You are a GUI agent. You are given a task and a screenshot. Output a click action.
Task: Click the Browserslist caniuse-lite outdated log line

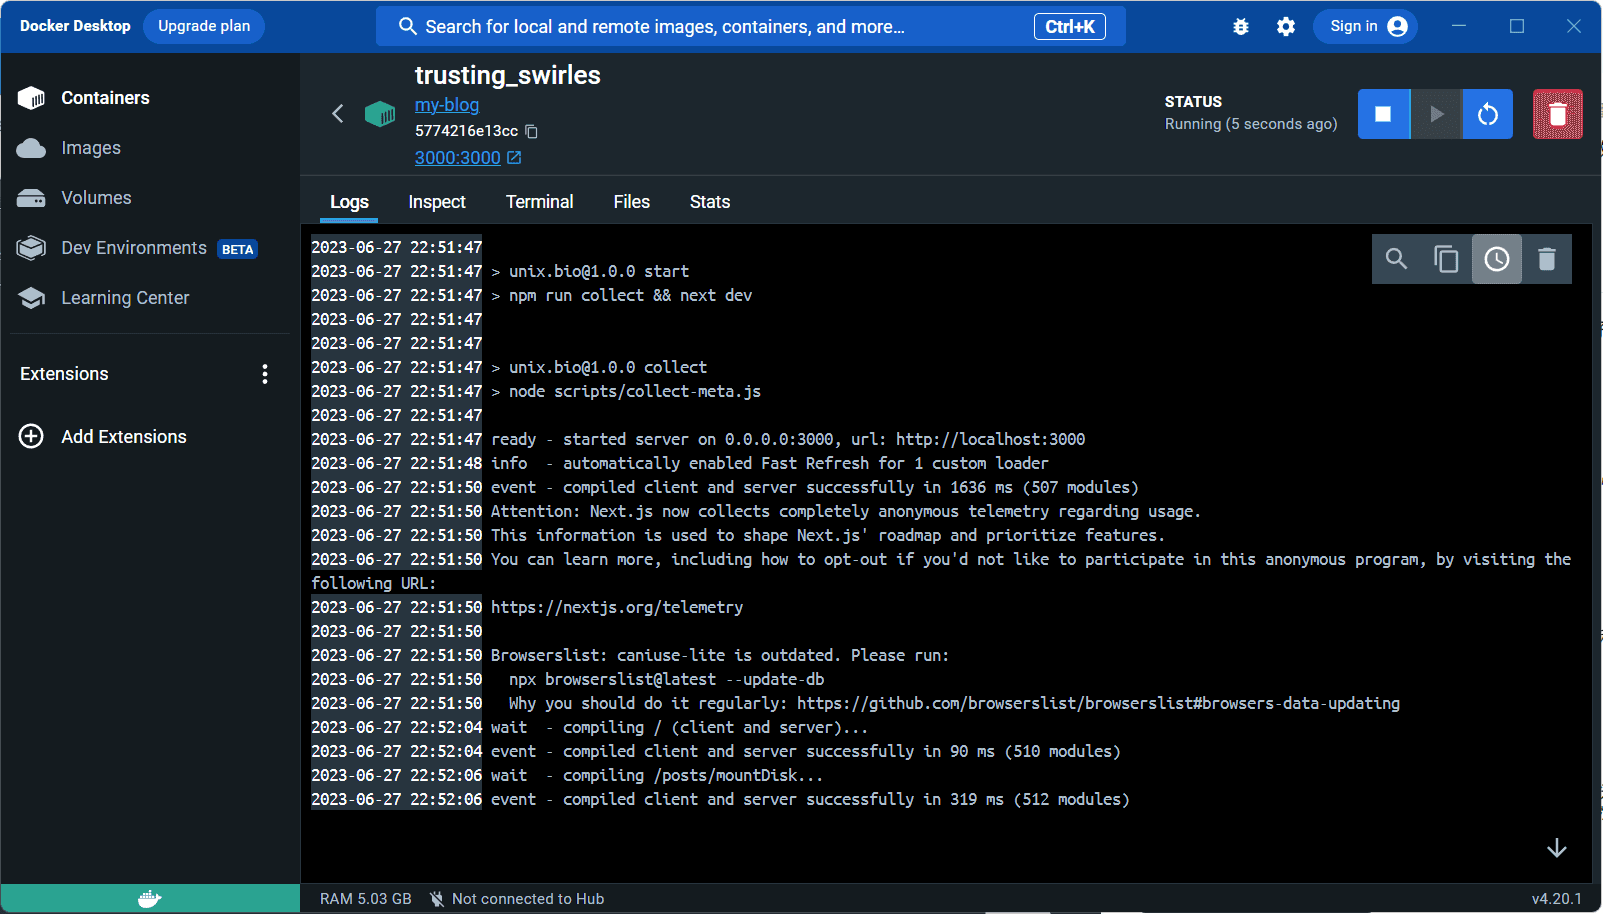(720, 655)
